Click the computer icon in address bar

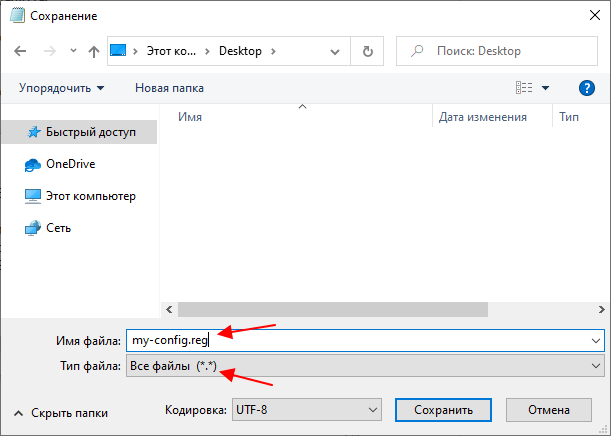pos(118,51)
